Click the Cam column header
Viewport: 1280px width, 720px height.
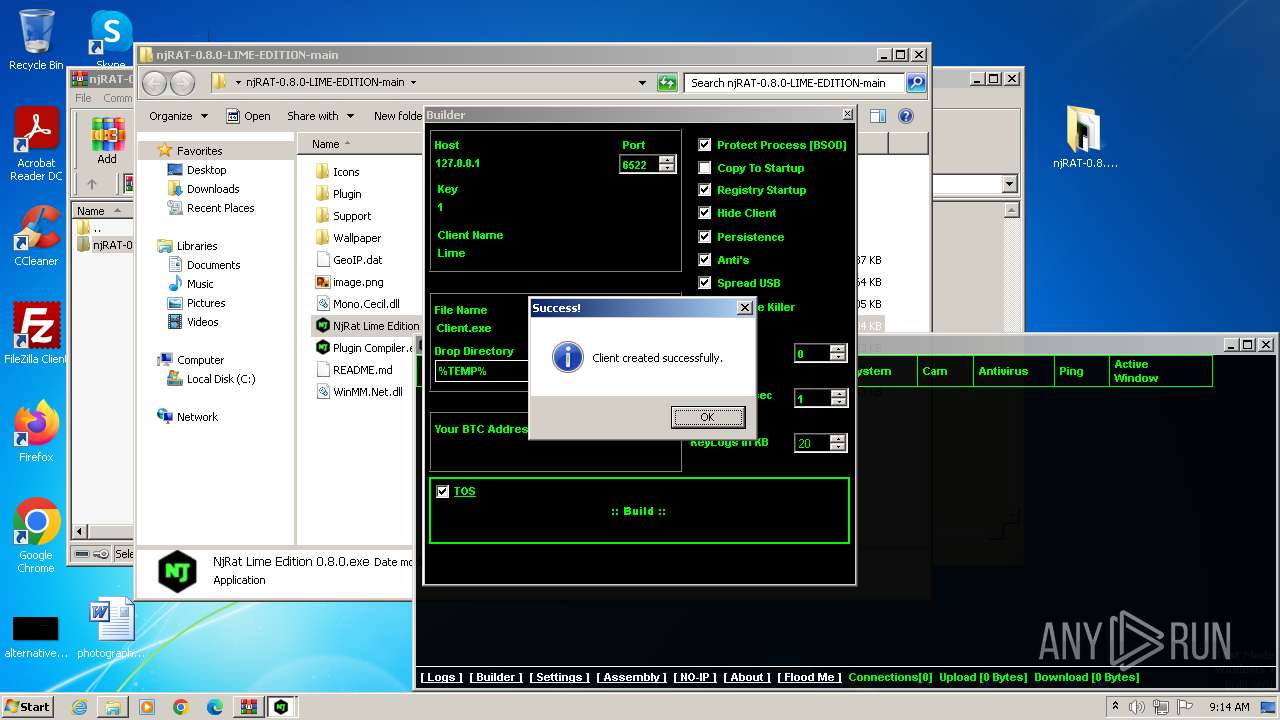tap(944, 371)
